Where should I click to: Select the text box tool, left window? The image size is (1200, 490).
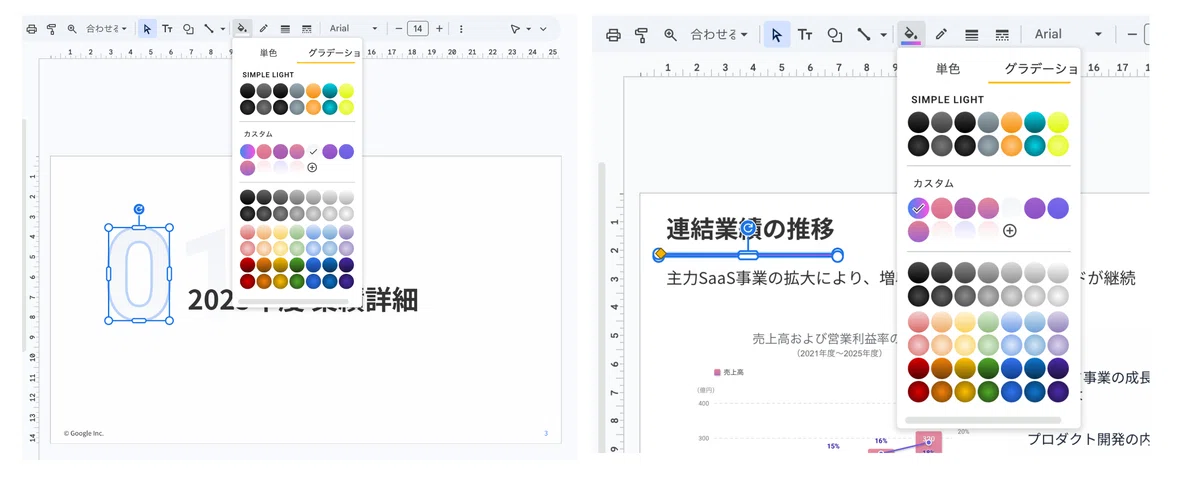[167, 29]
